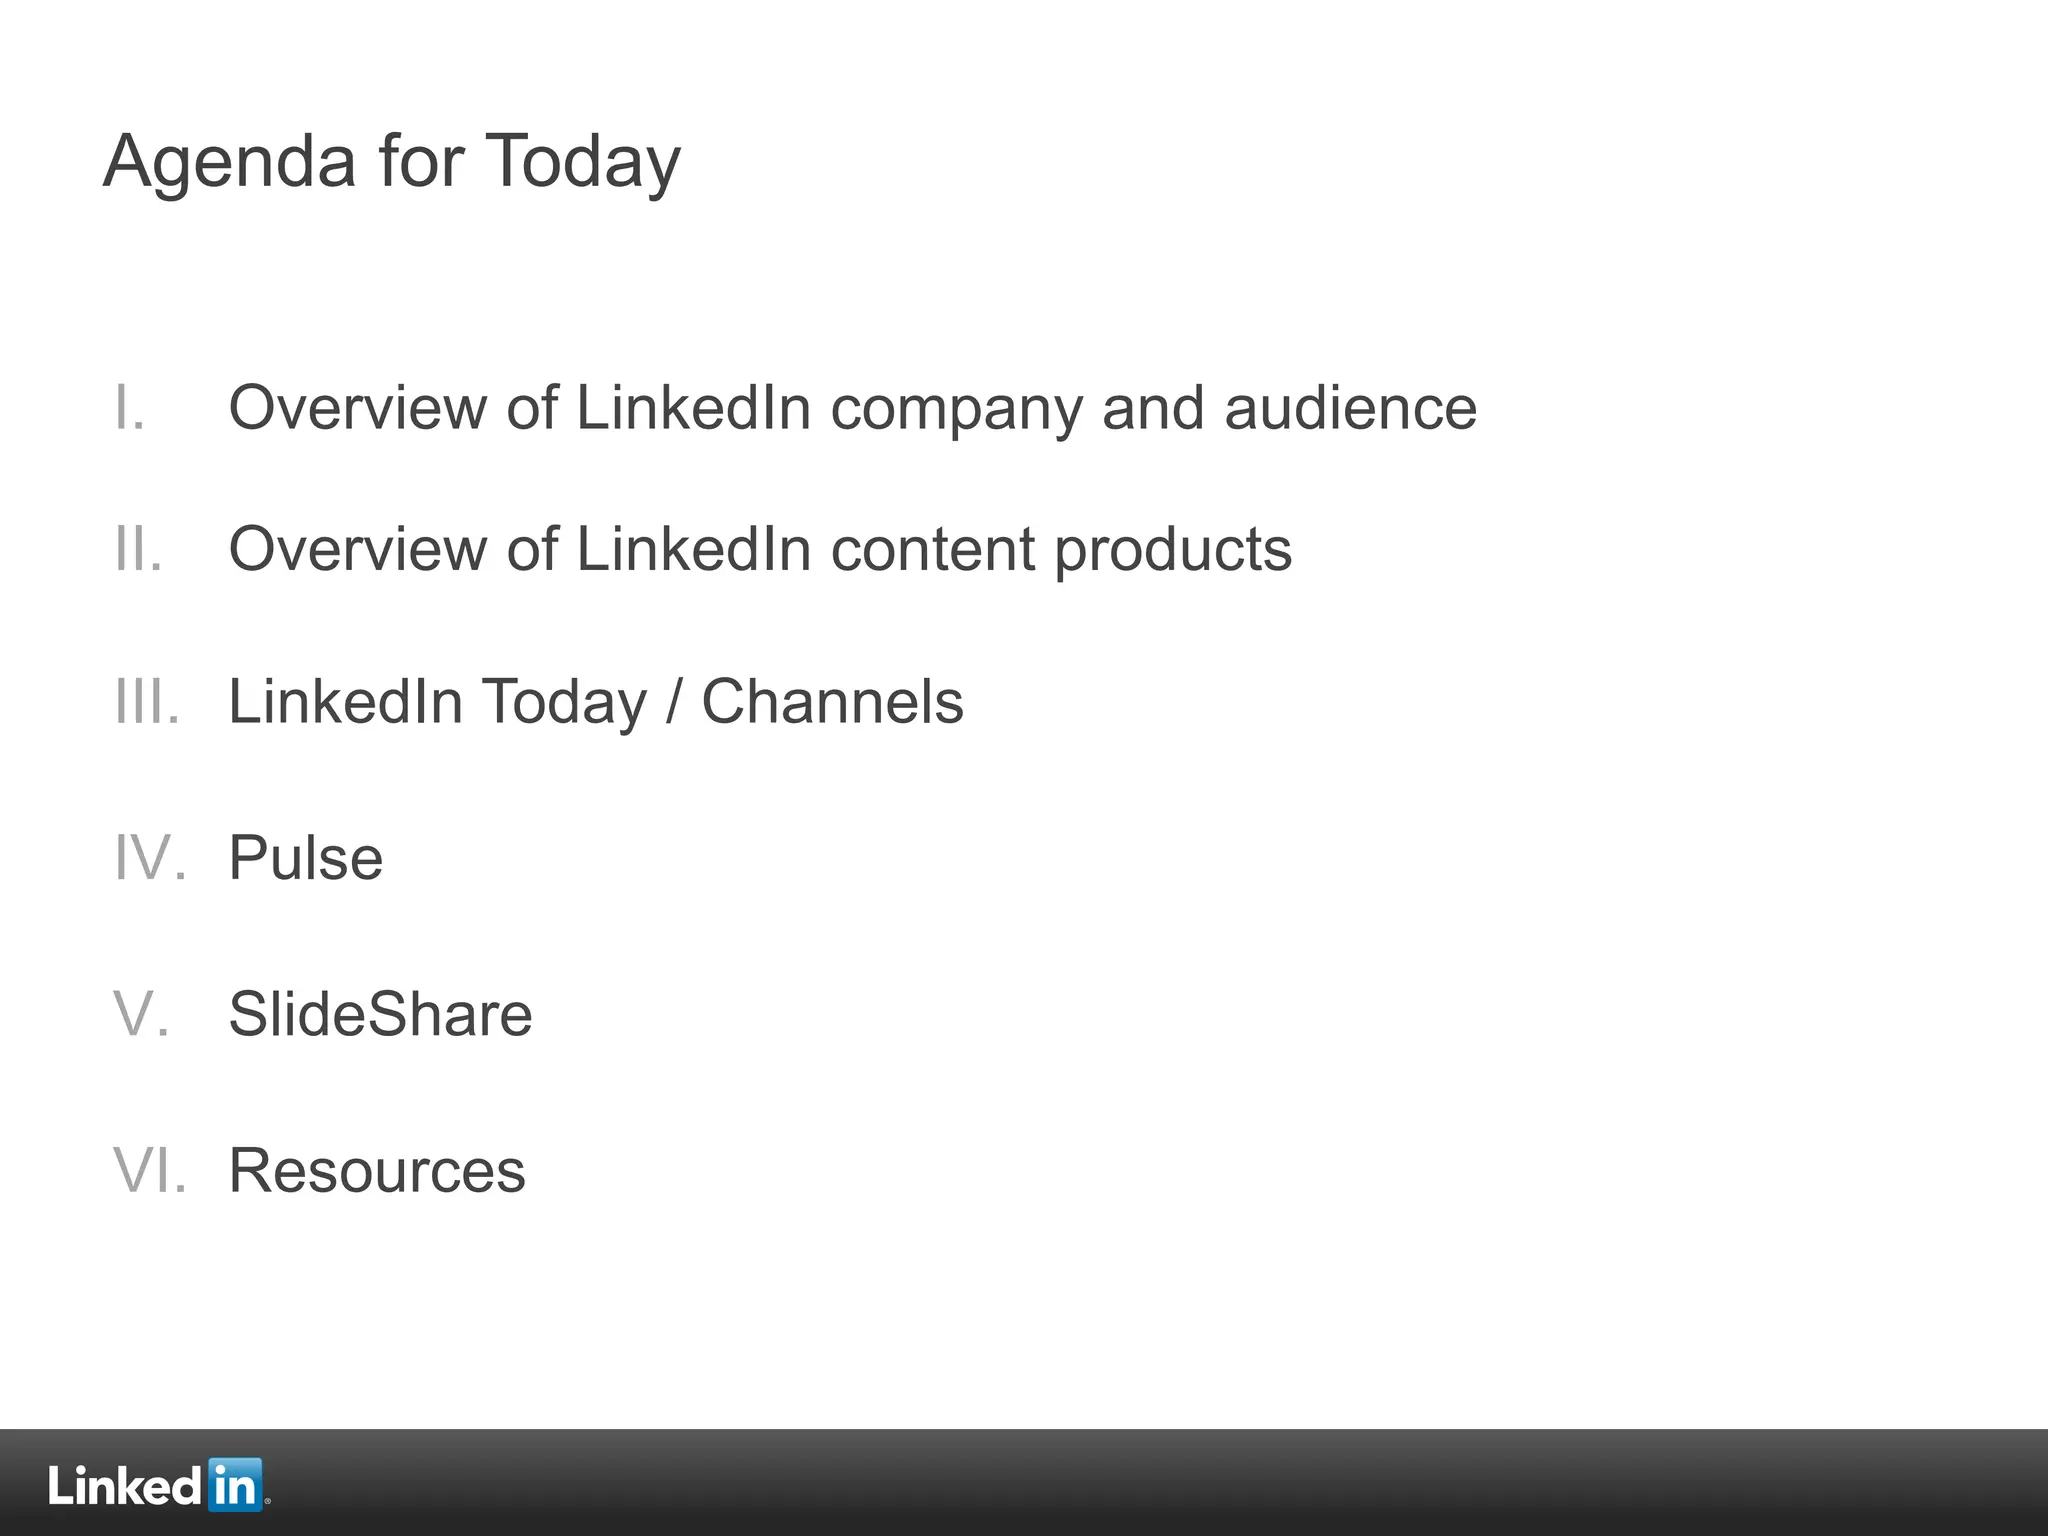The width and height of the screenshot is (2048, 1536).
Task: Click the LinkedIn logo in footer
Action: click(x=158, y=1485)
